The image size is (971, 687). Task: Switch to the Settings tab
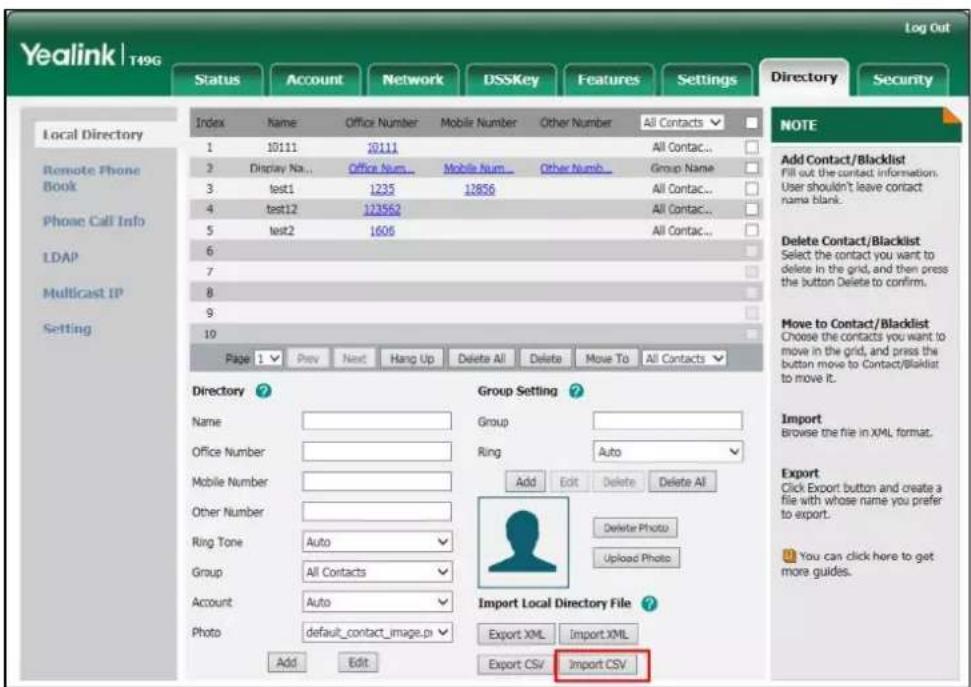(707, 80)
